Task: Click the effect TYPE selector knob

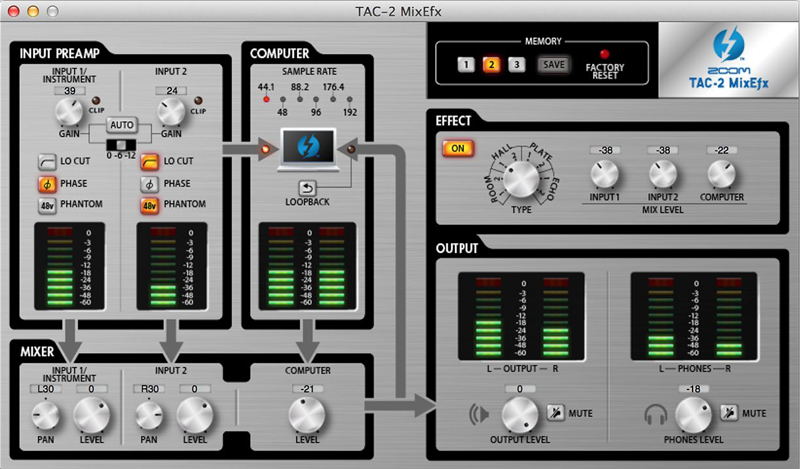Action: [519, 180]
